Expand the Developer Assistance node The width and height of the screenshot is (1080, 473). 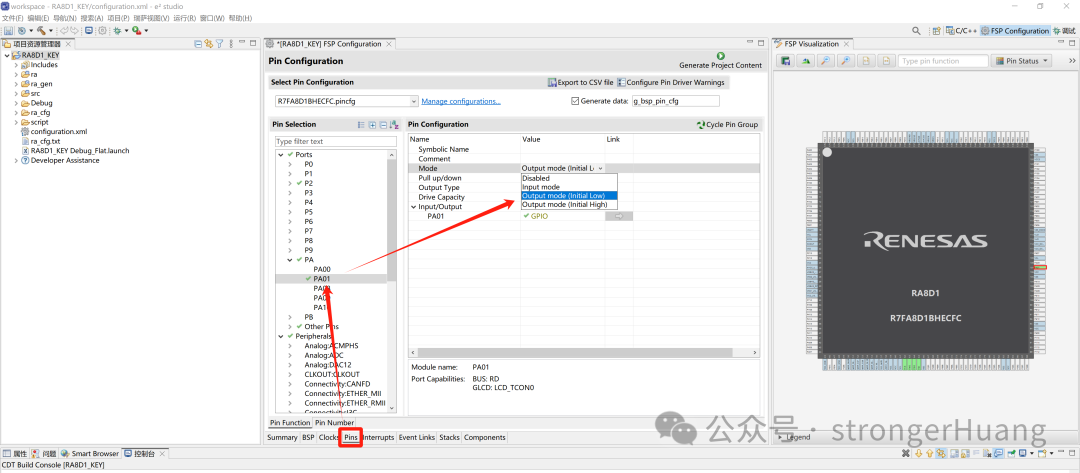click(16, 160)
